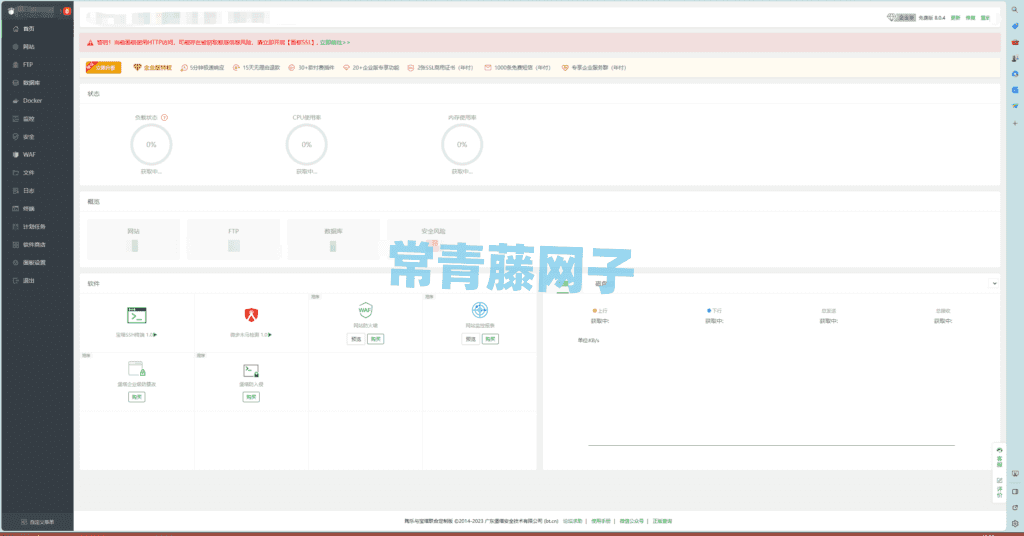This screenshot has width=1024, height=536.
Task: Click the 更新 update link at top right
Action: (x=955, y=18)
